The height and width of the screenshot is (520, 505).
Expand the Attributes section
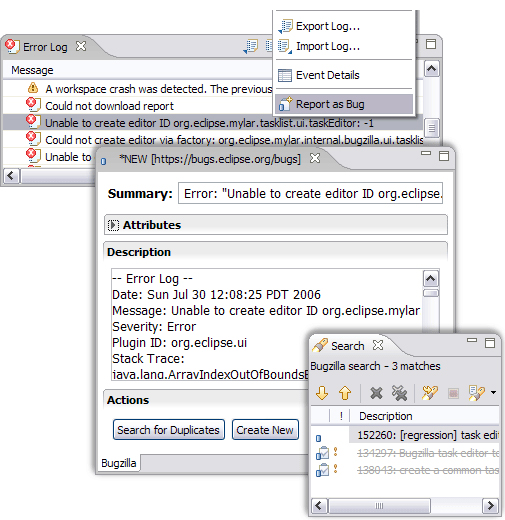coord(113,225)
